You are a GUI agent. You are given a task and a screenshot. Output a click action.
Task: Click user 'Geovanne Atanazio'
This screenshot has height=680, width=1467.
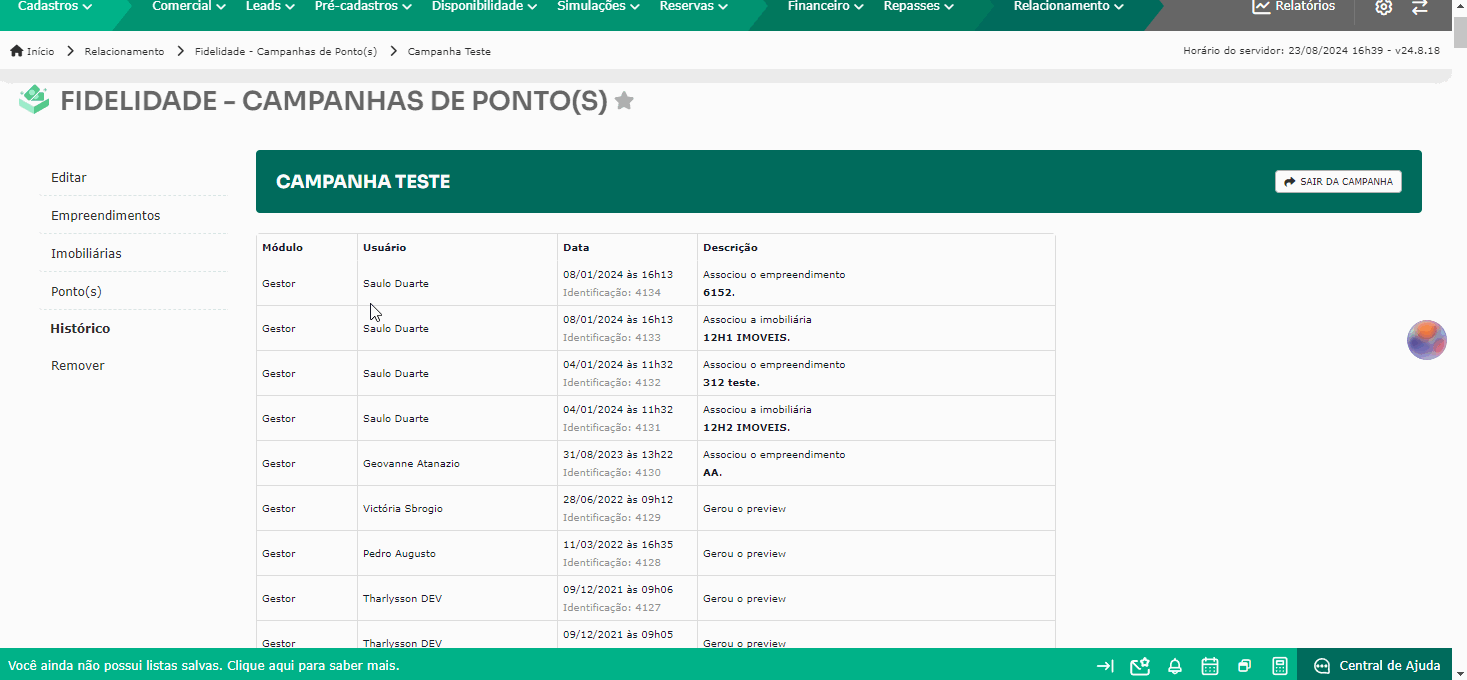tap(411, 464)
